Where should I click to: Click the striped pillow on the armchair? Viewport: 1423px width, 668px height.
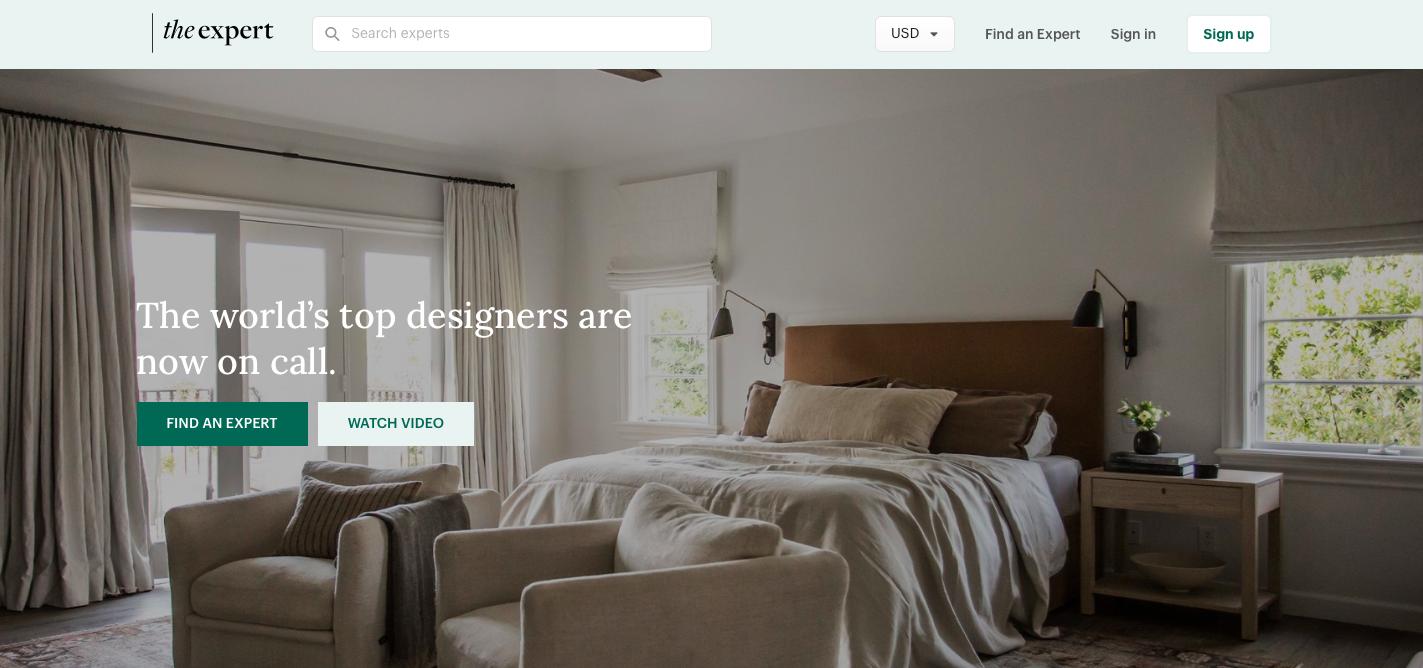(347, 514)
